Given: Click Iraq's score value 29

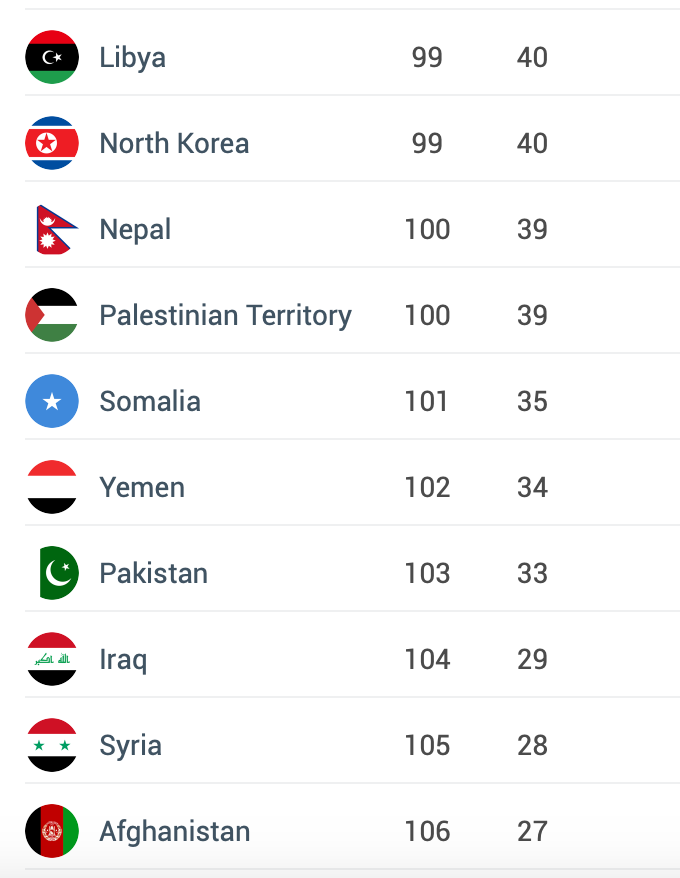Looking at the screenshot, I should click(x=532, y=660).
